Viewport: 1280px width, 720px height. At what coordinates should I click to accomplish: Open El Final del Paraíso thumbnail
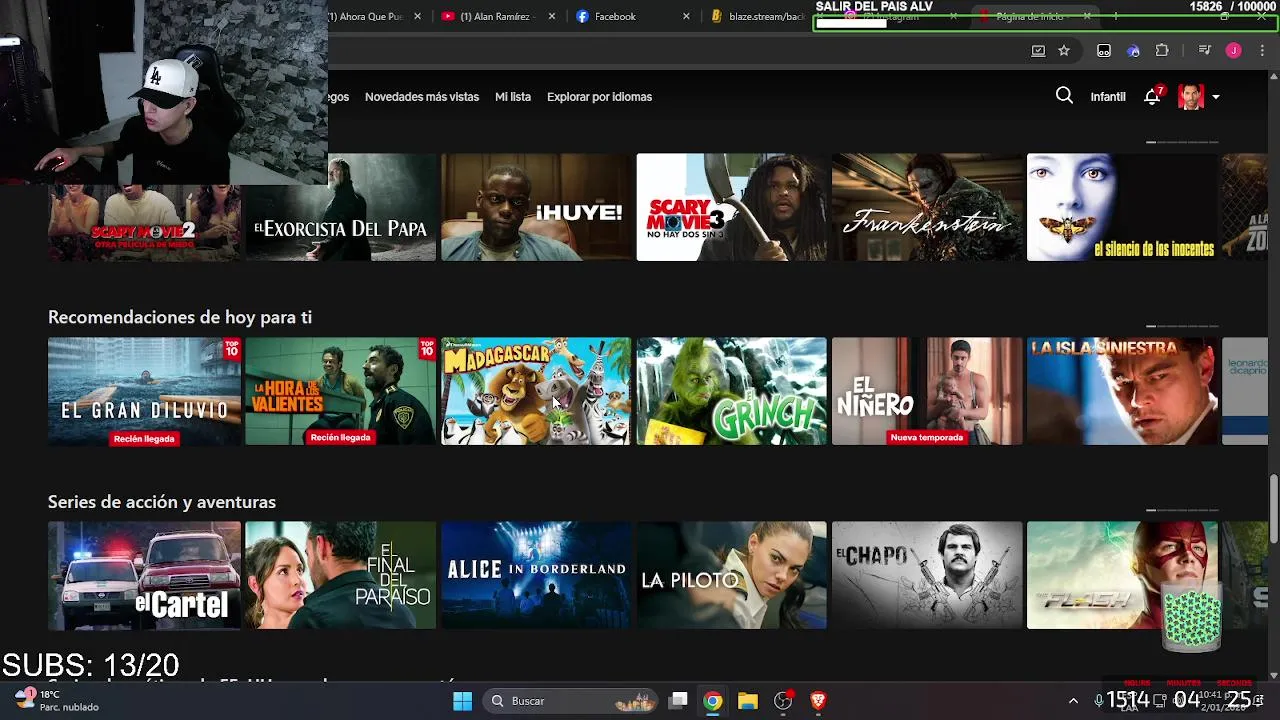341,575
